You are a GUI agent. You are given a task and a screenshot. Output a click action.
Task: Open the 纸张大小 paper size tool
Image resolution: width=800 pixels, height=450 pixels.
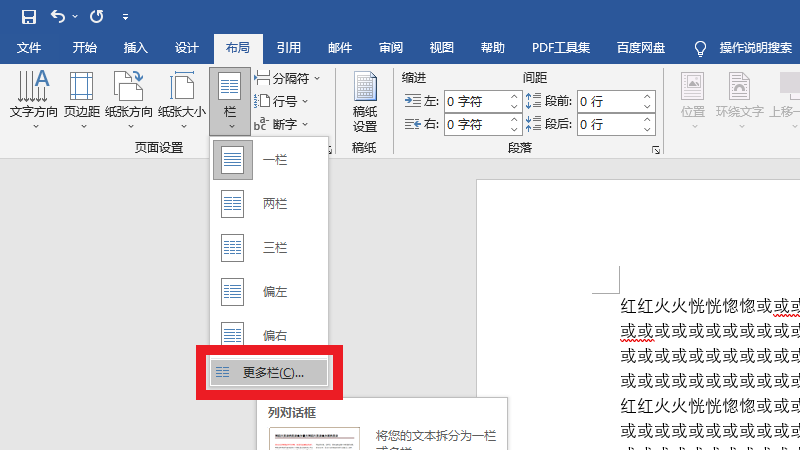click(182, 99)
